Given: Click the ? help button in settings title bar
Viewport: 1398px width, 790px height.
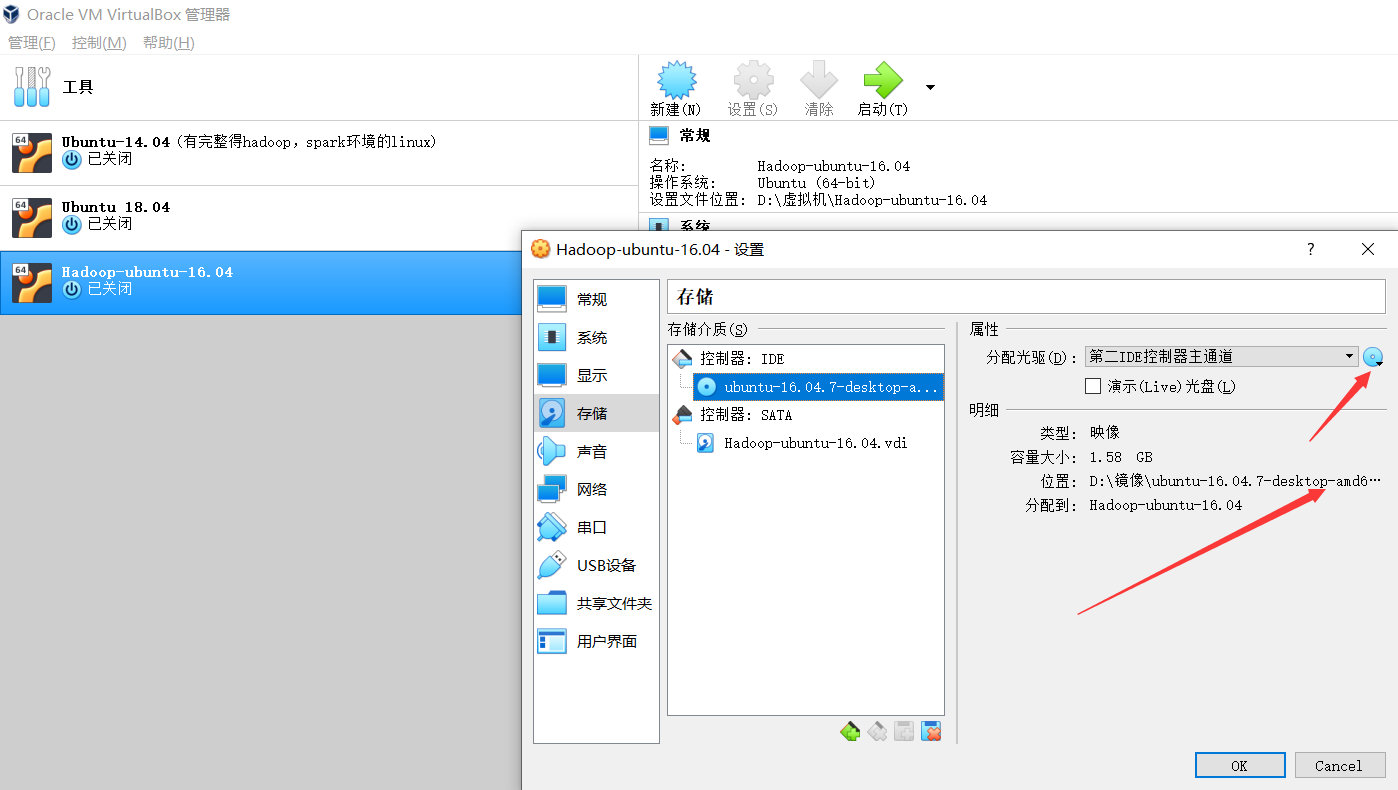Looking at the screenshot, I should pos(1311,249).
